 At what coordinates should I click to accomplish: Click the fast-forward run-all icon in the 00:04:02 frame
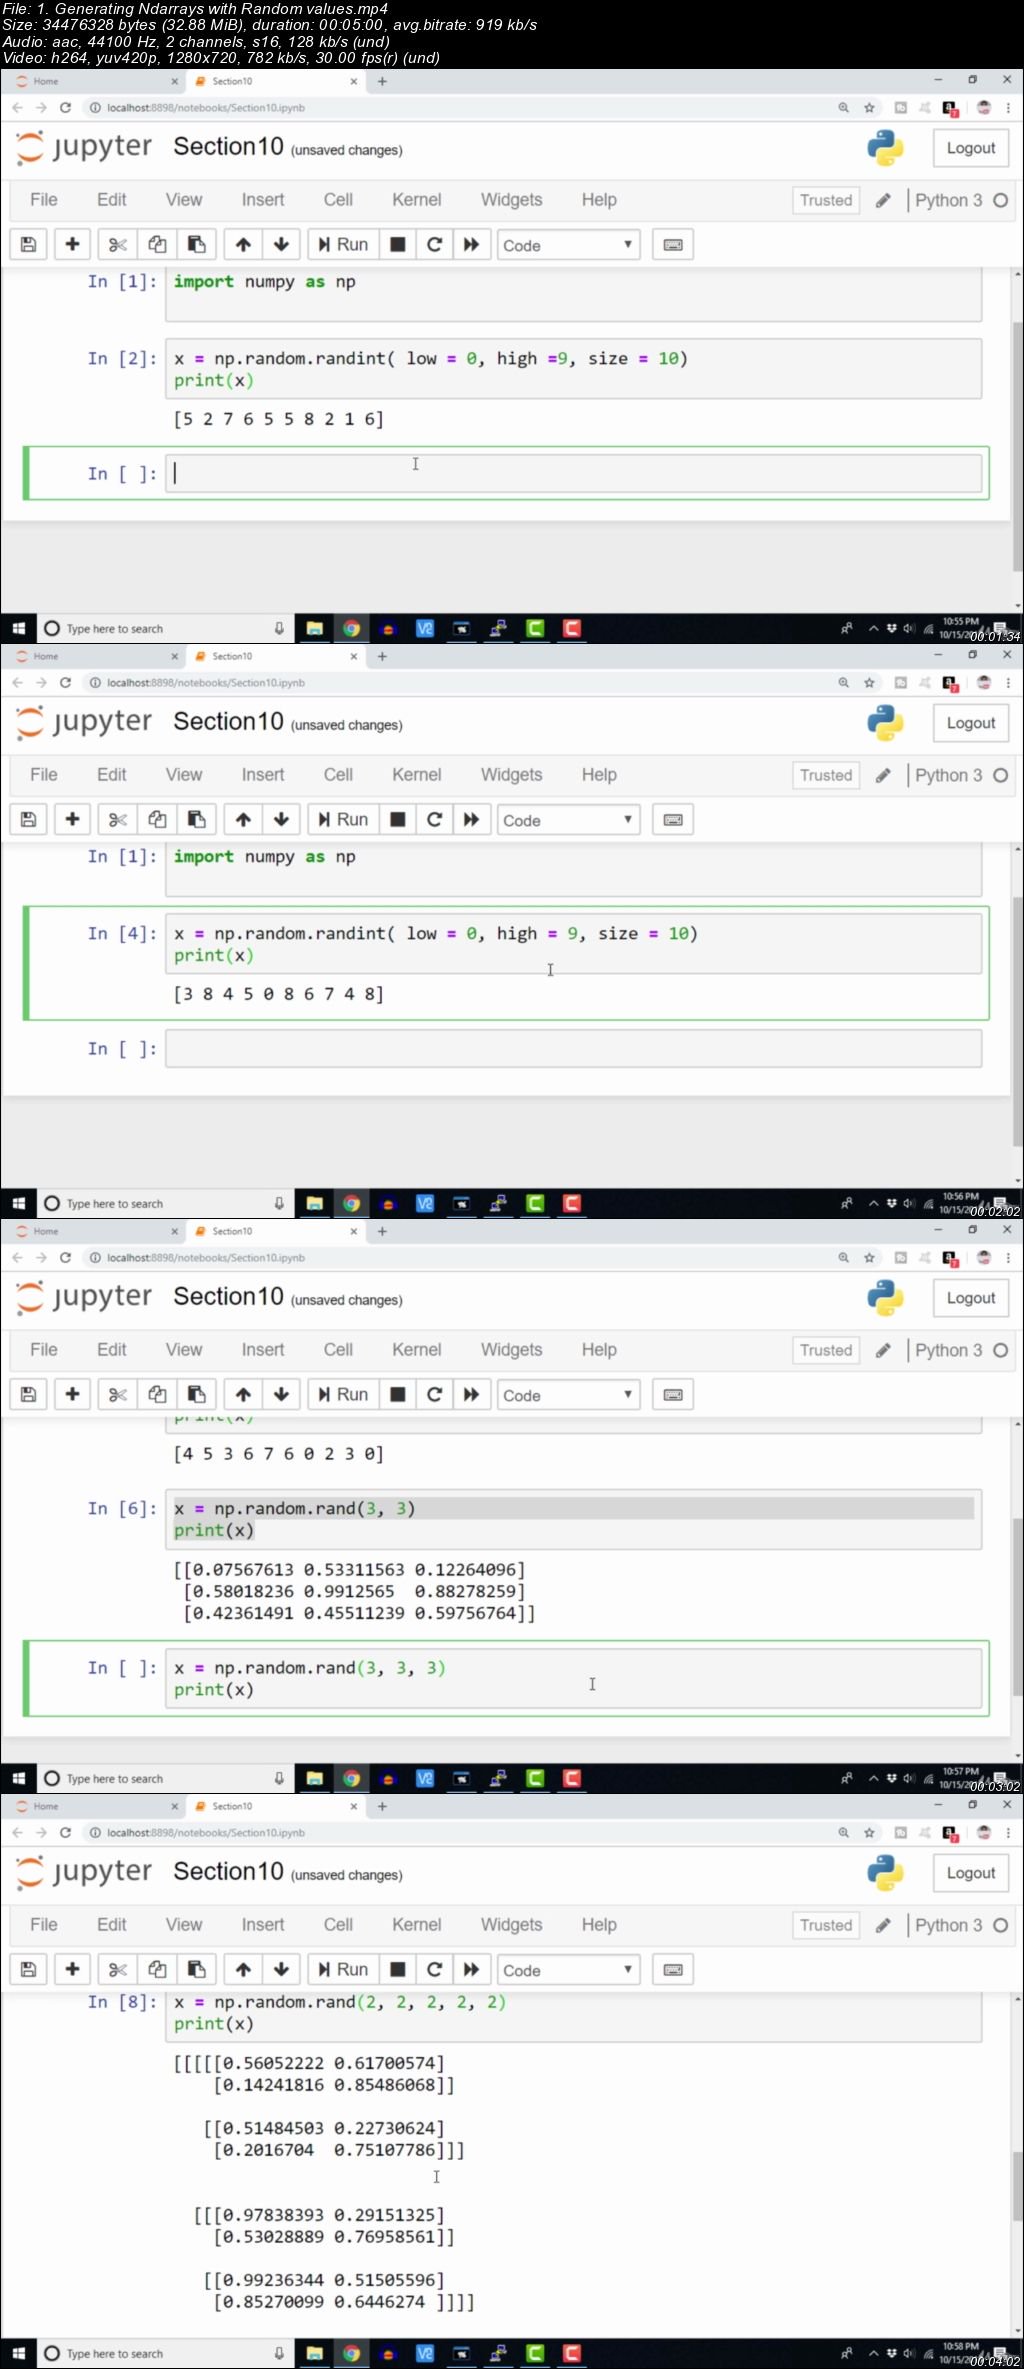coord(471,1970)
